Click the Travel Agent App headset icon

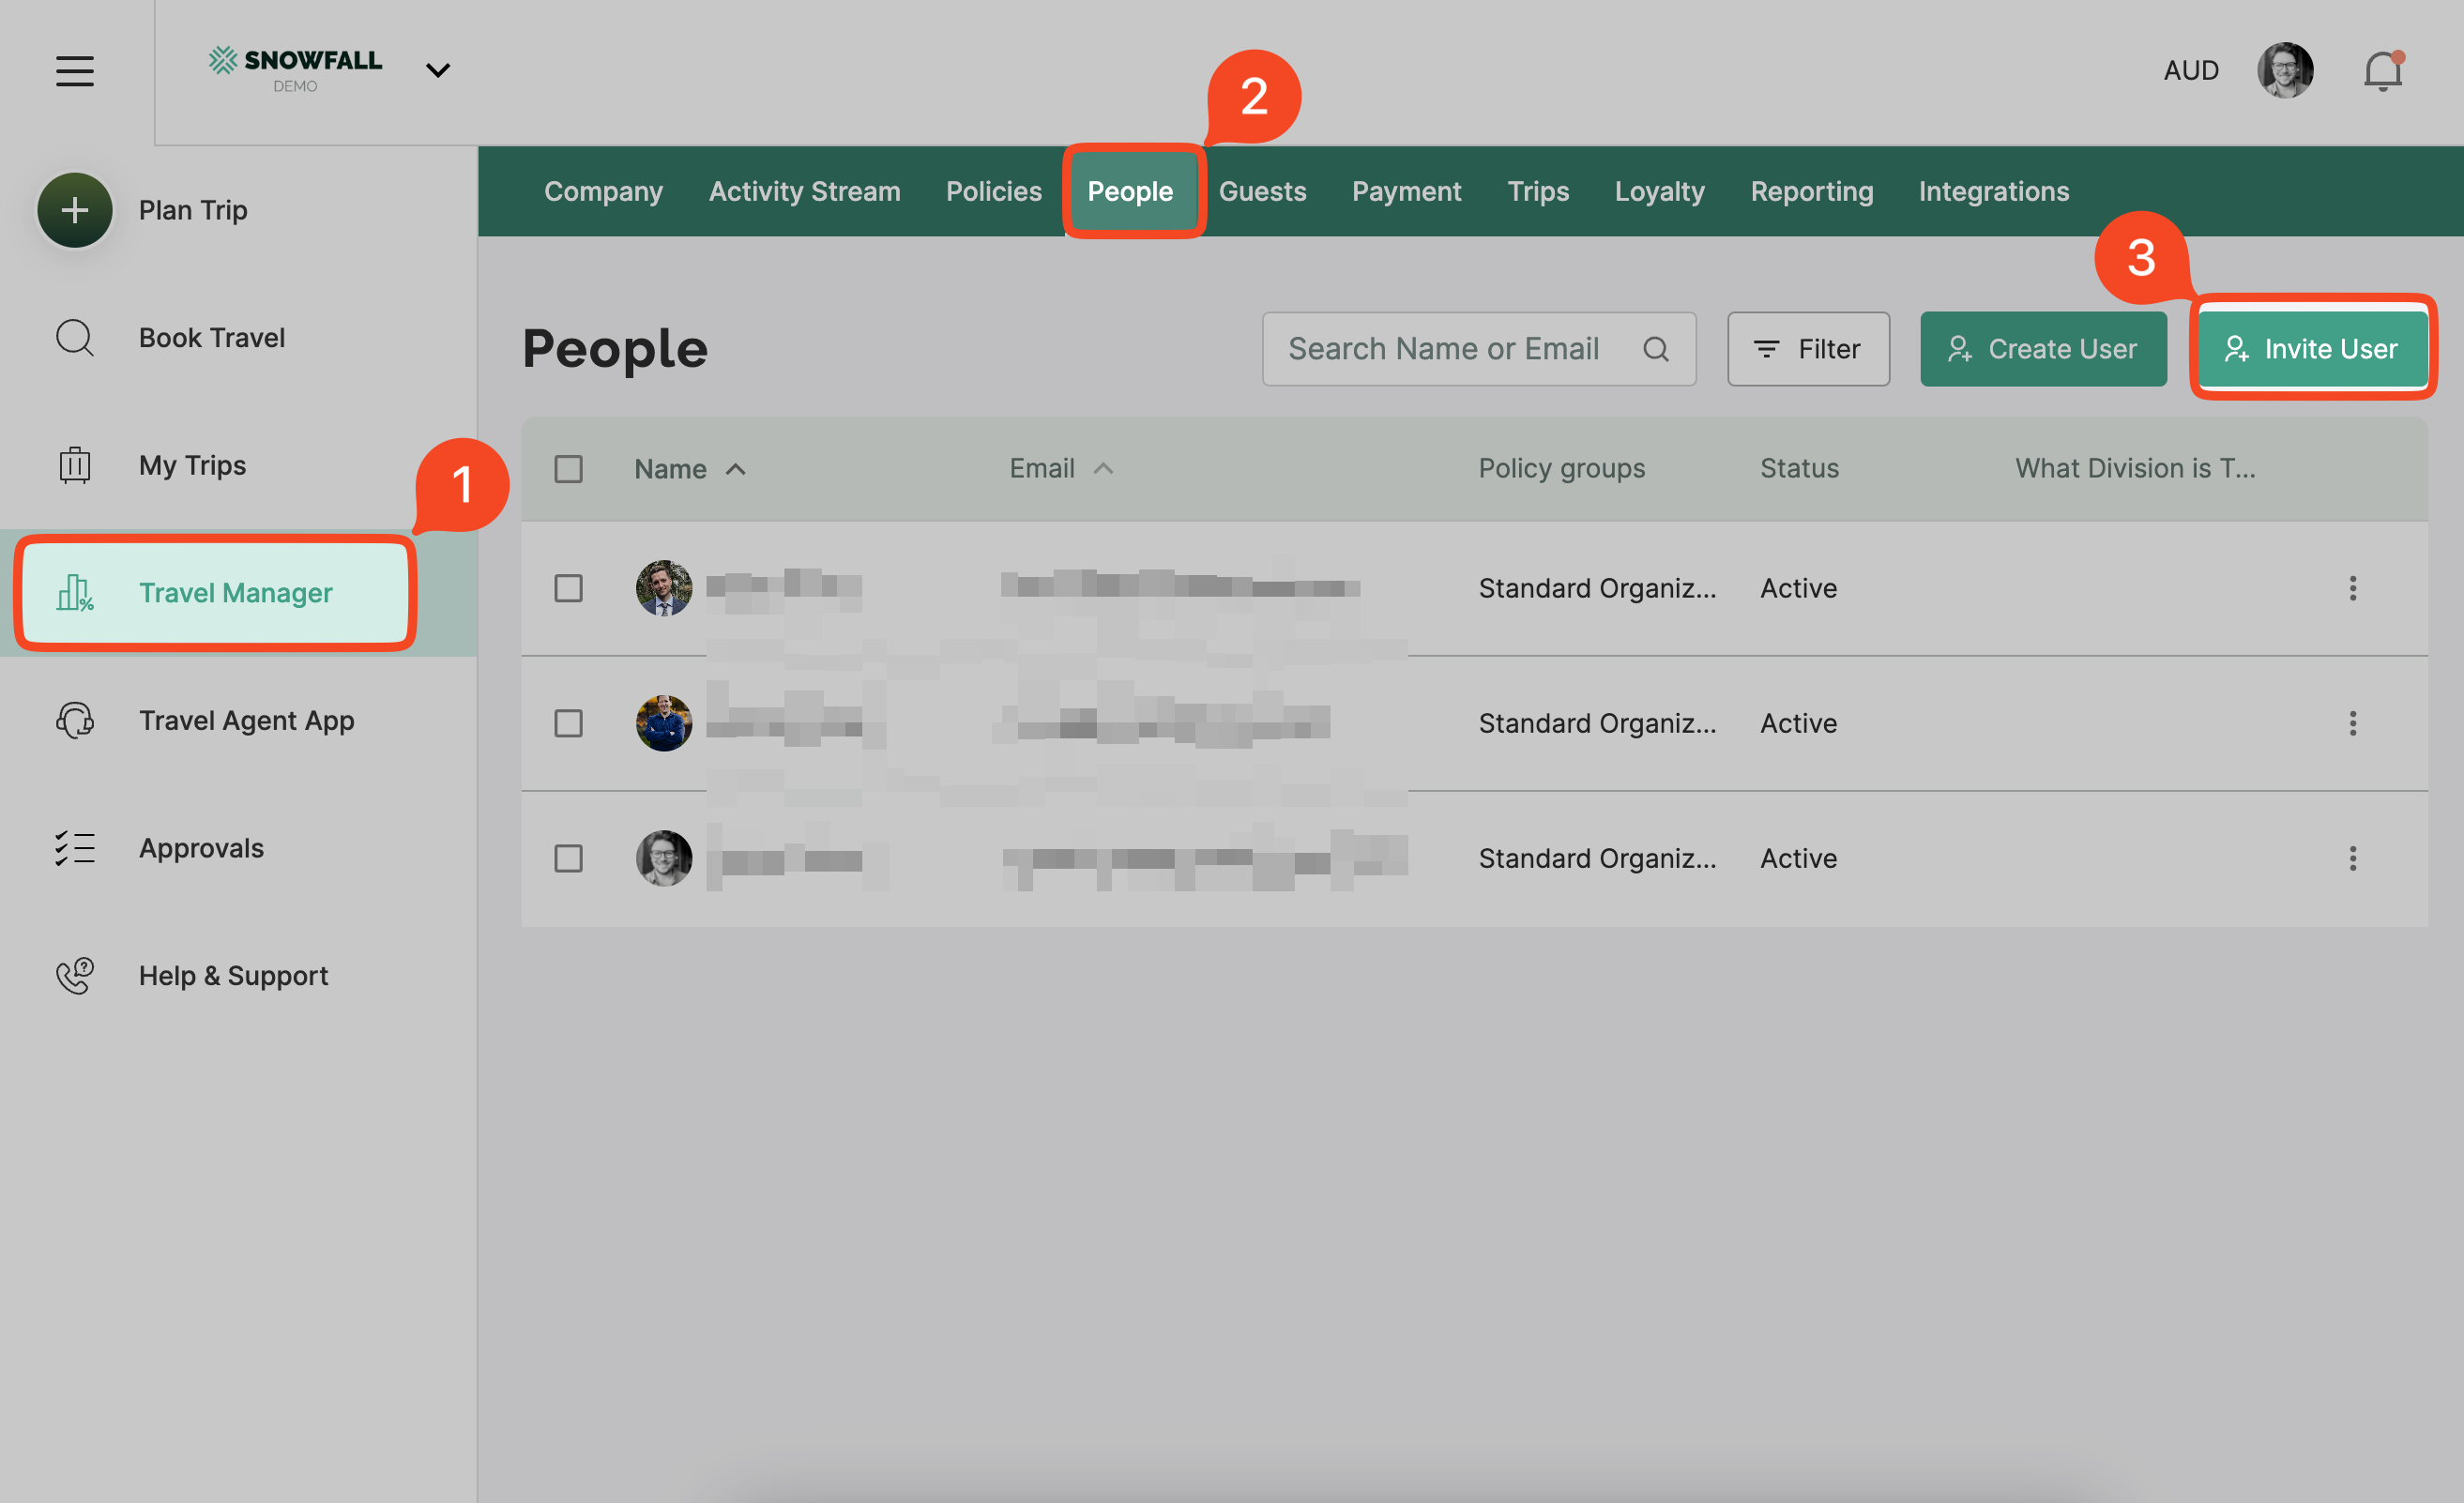point(75,720)
